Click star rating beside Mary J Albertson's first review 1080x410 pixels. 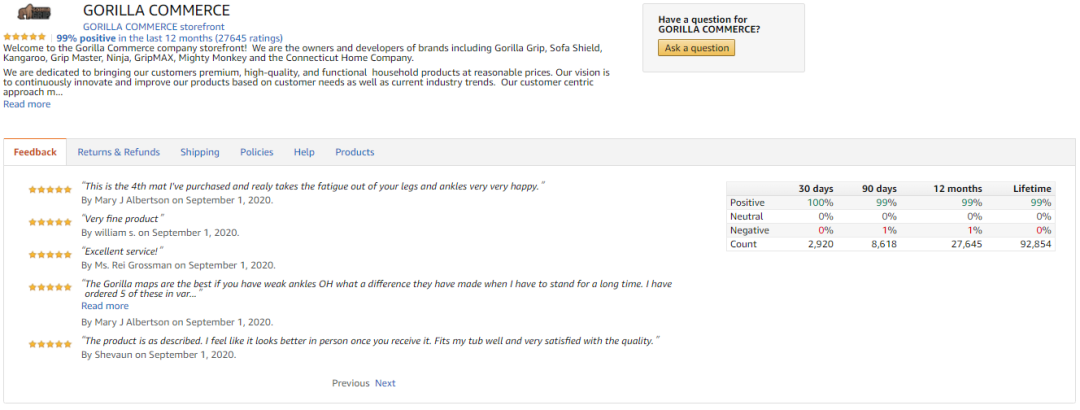tap(50, 189)
